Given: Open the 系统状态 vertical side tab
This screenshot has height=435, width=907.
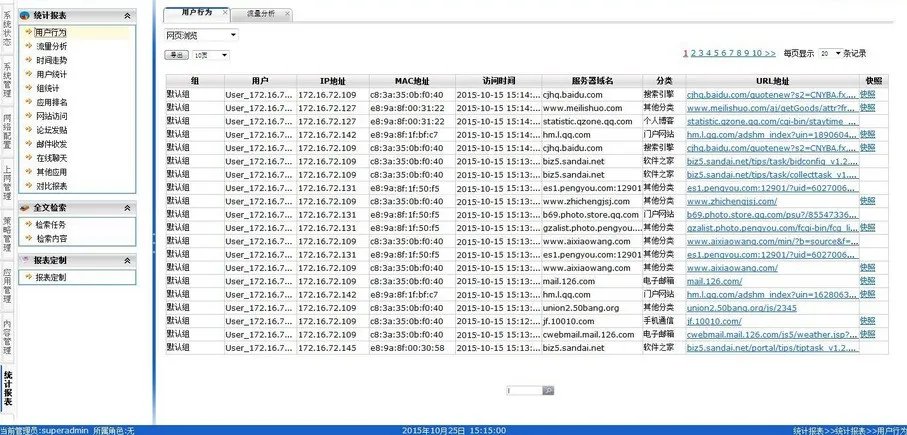Looking at the screenshot, I should coord(7,30).
